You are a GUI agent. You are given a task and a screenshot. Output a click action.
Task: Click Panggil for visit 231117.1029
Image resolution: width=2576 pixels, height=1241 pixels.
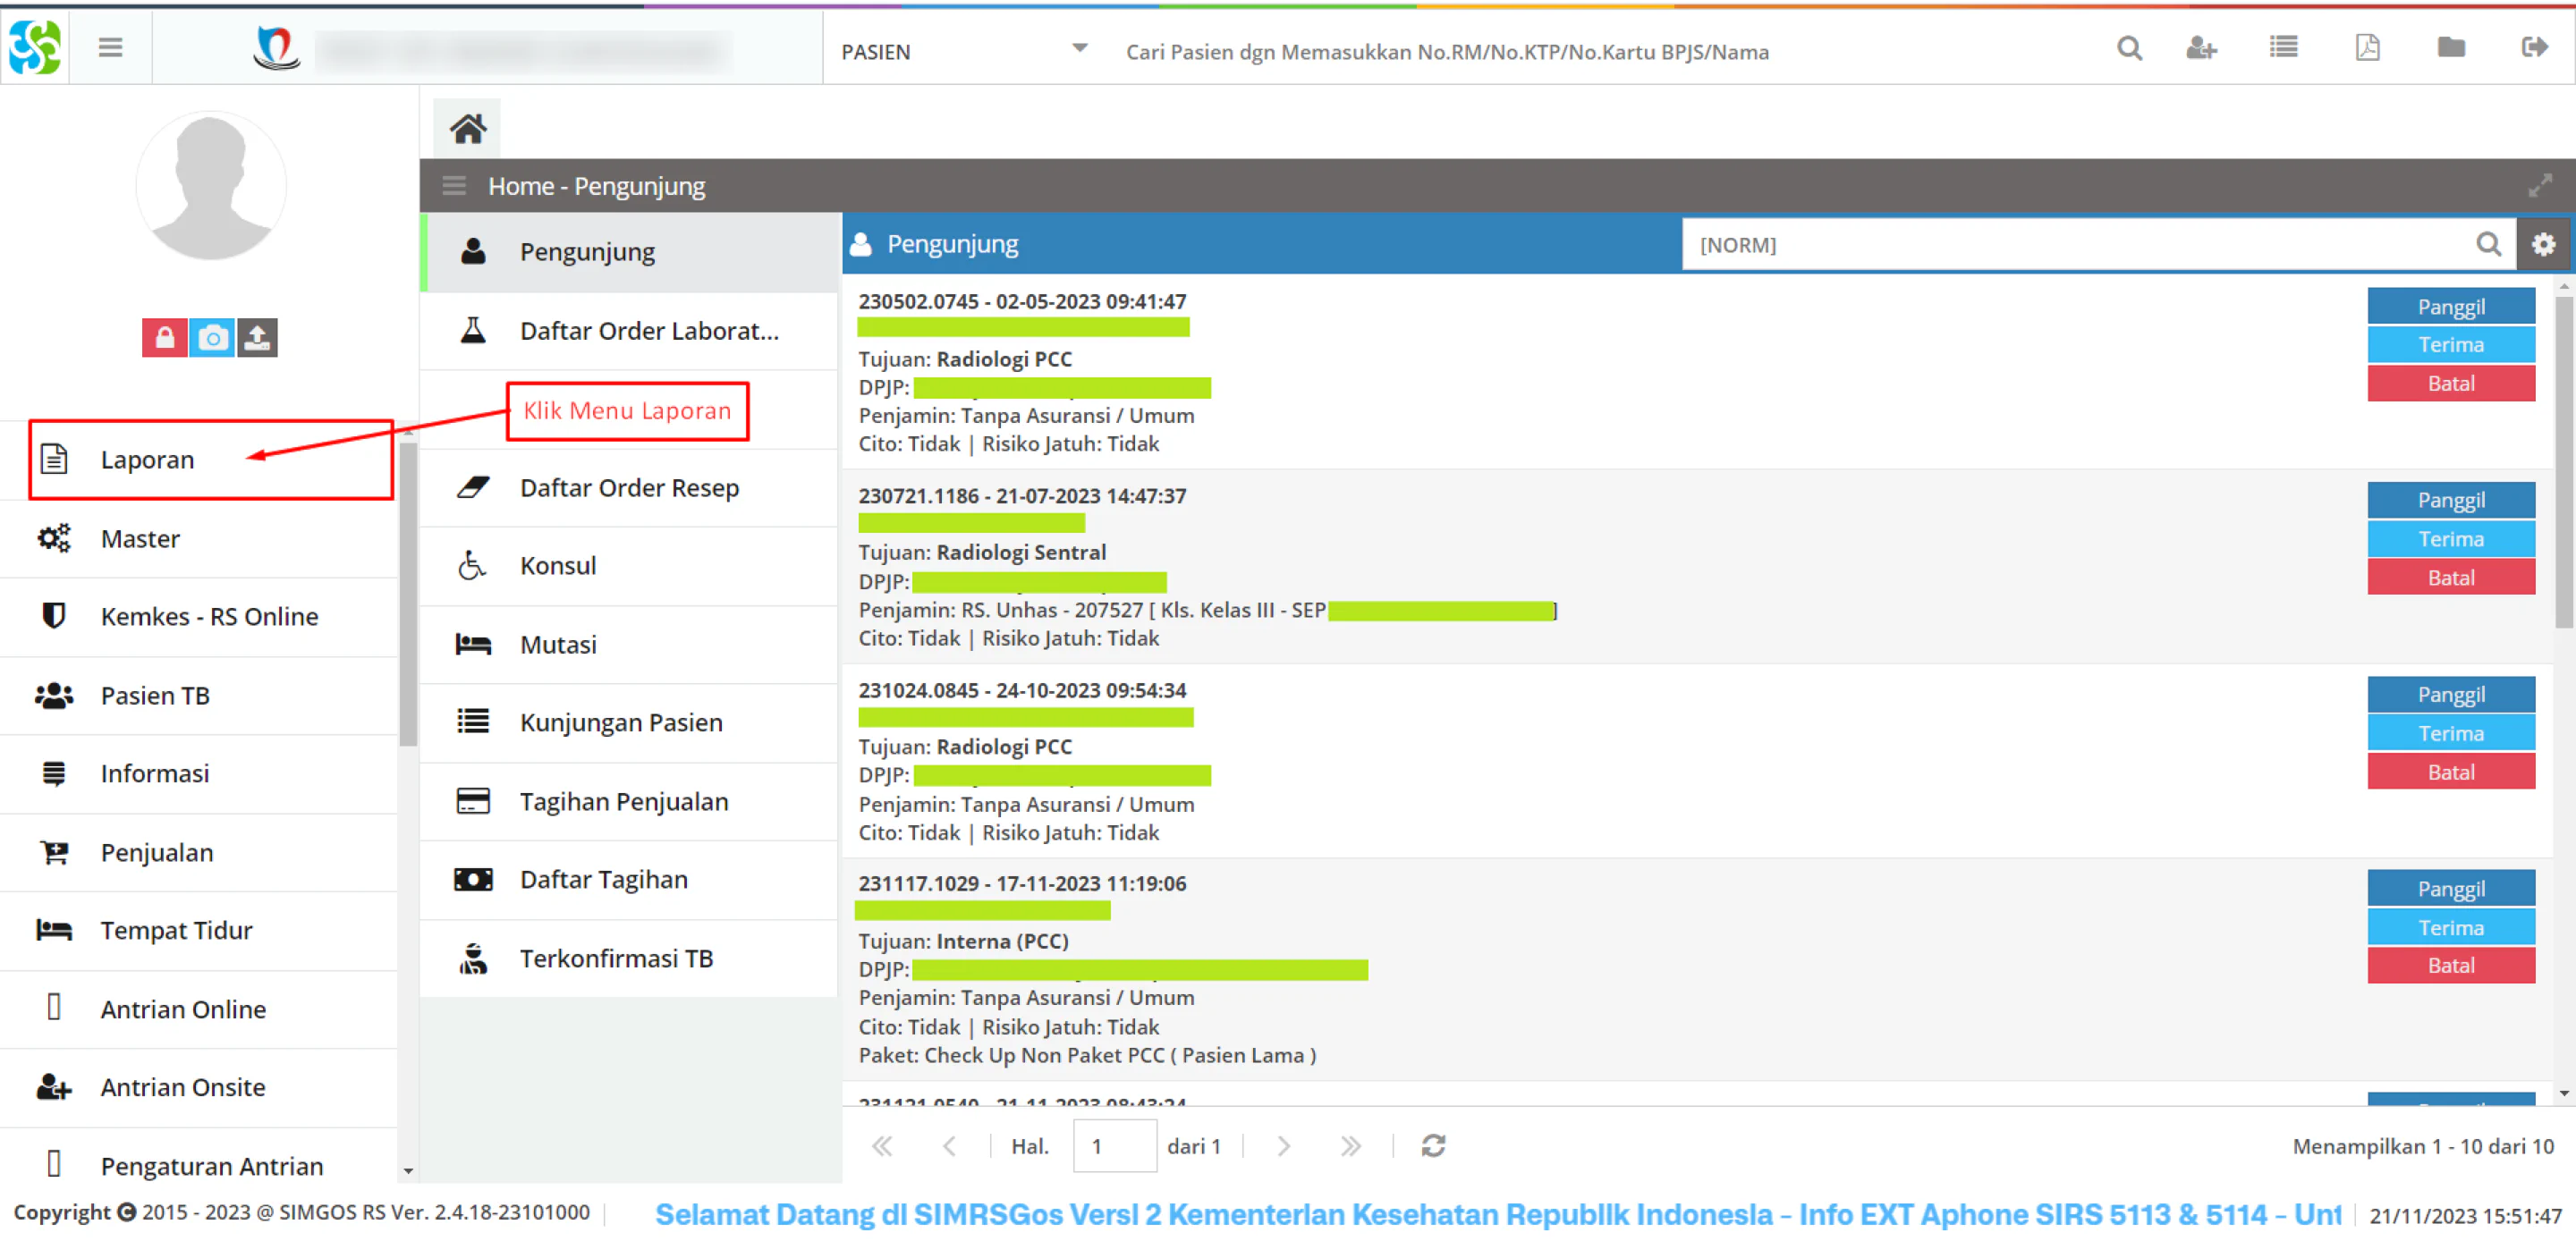point(2451,889)
